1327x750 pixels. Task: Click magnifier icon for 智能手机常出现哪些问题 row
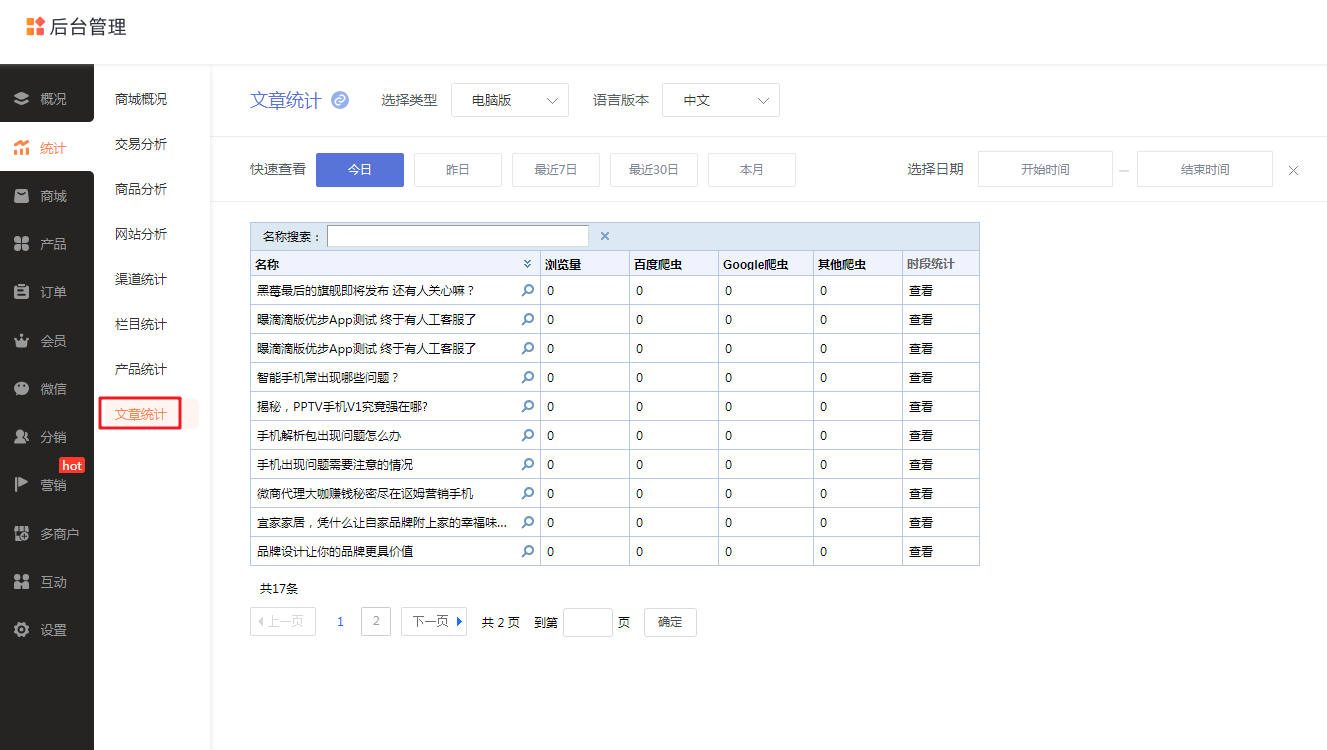(528, 377)
